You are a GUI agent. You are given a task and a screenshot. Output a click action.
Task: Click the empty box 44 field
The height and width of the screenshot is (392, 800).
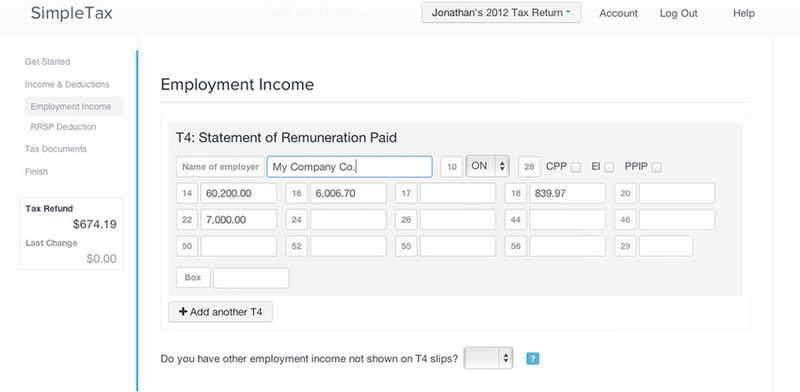coord(567,219)
